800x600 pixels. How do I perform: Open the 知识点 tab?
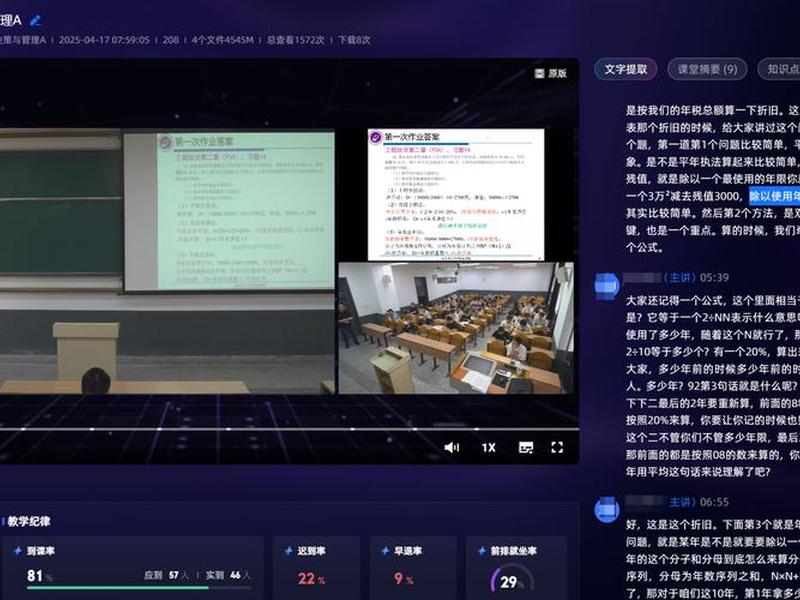point(781,69)
